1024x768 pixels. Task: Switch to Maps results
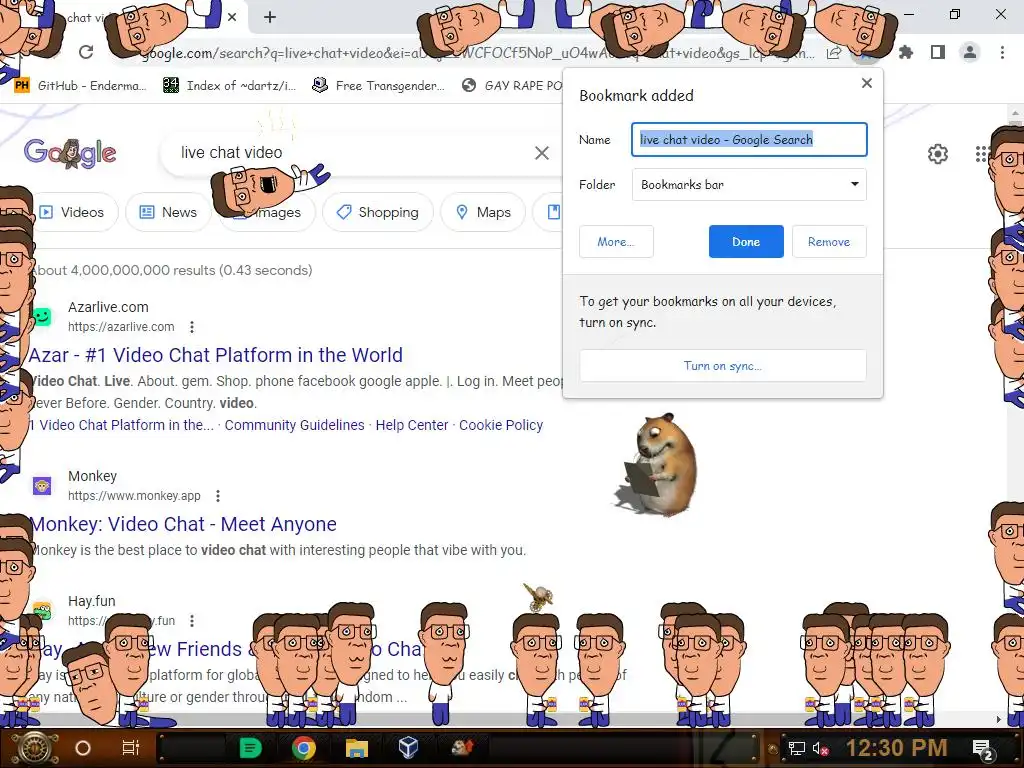[x=483, y=212]
